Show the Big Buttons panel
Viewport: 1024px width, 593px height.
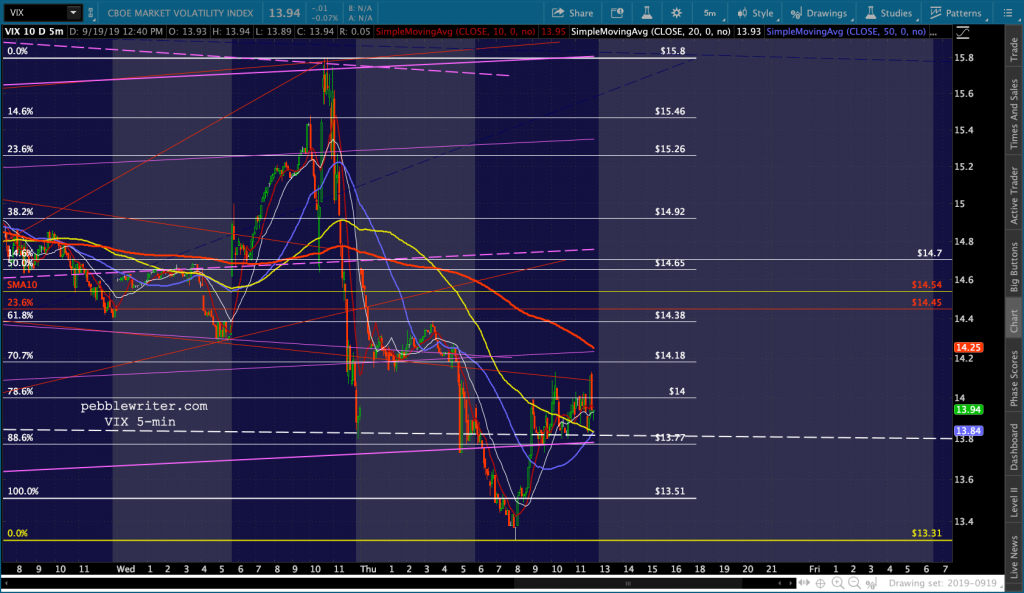coord(1014,267)
